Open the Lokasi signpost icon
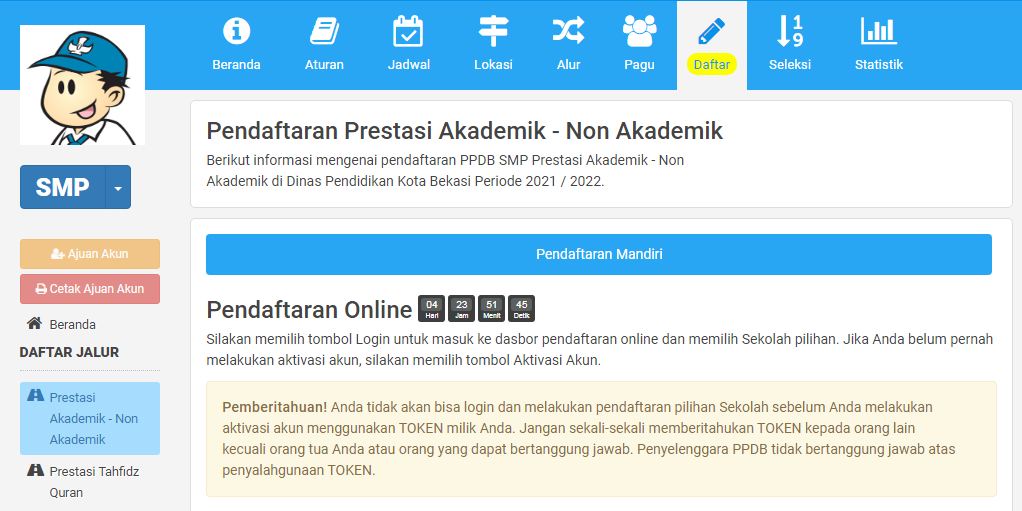This screenshot has width=1022, height=511. pos(493,32)
